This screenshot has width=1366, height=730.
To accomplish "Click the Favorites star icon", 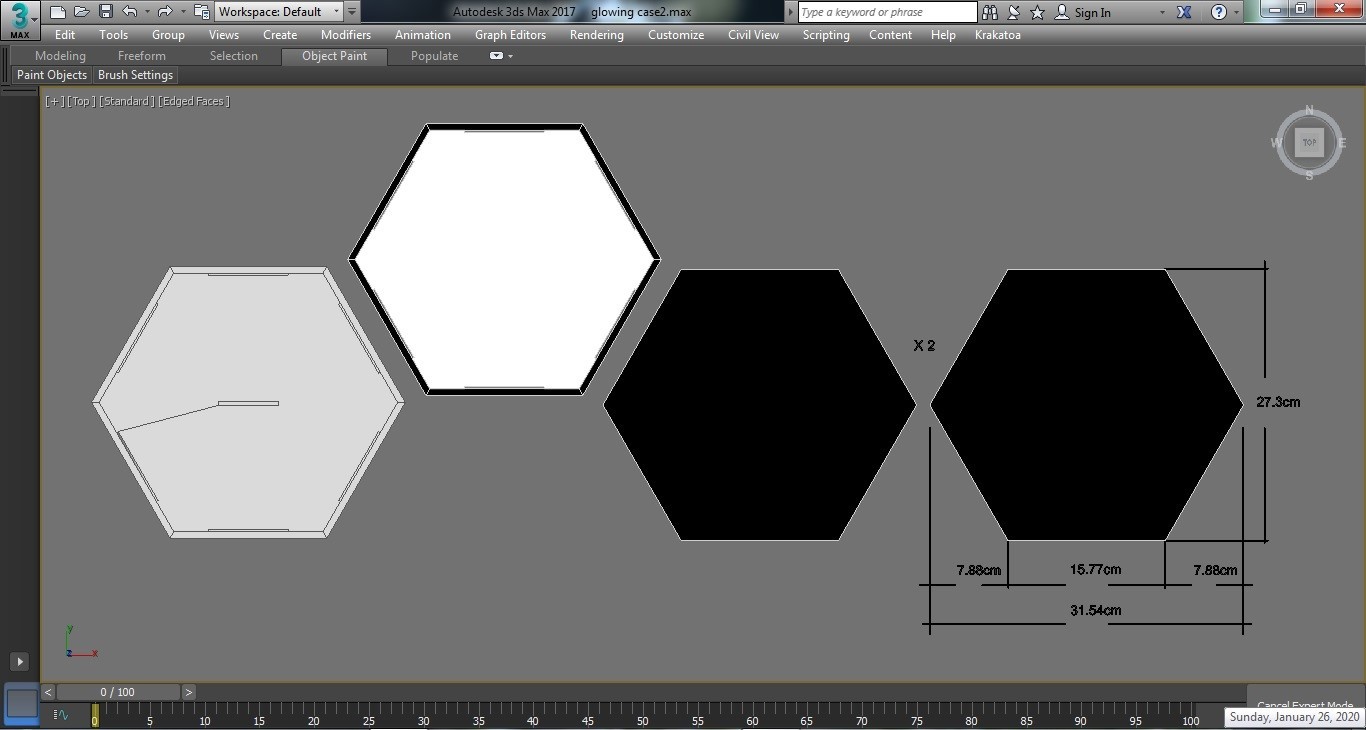I will [1037, 12].
